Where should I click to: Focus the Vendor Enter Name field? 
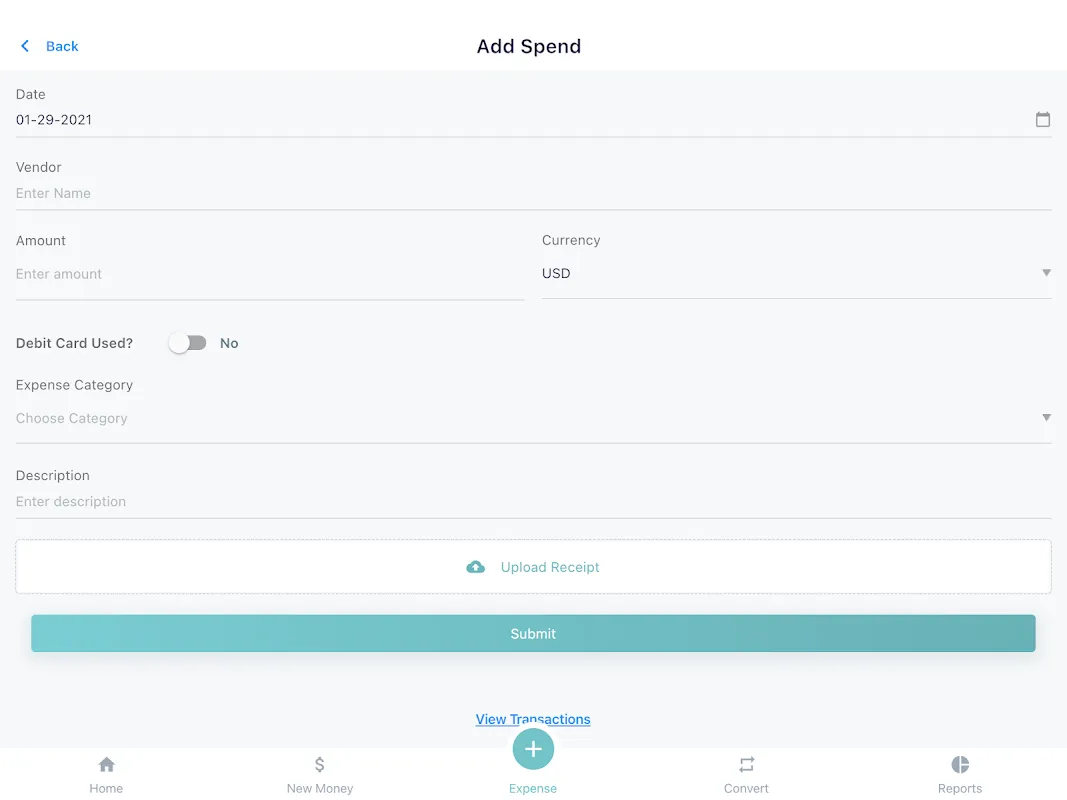click(534, 193)
